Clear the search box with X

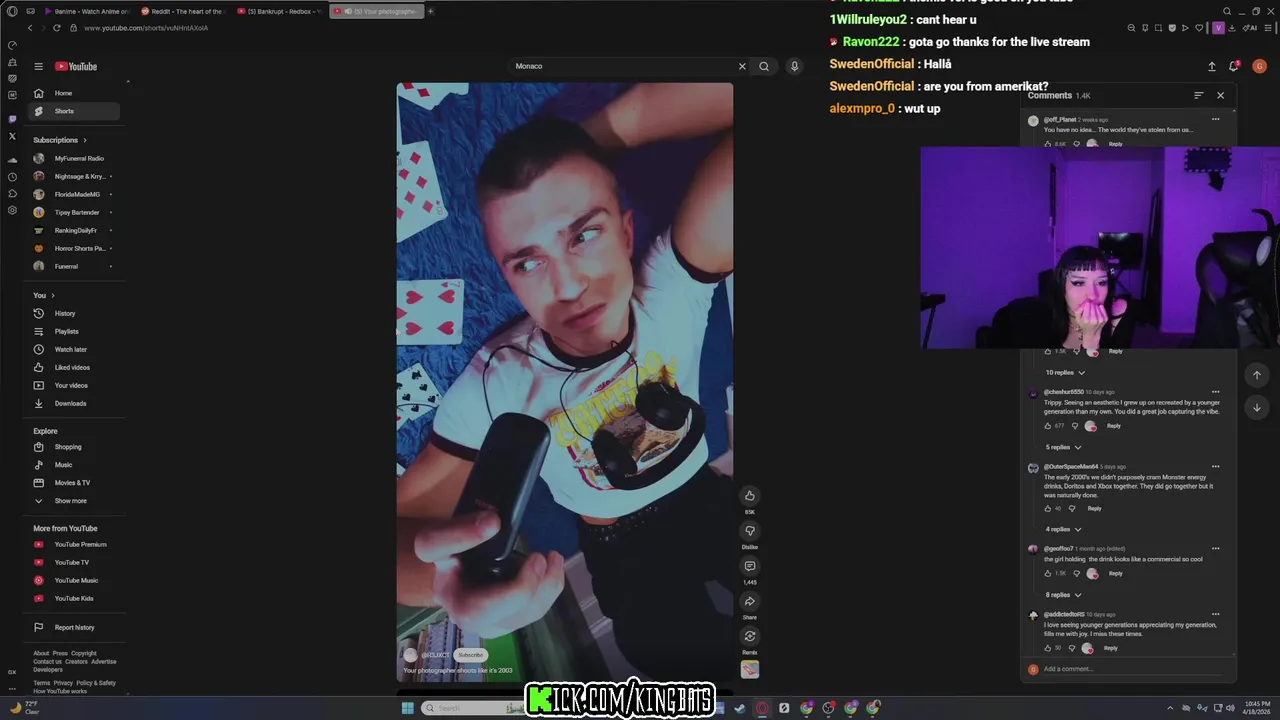[742, 66]
